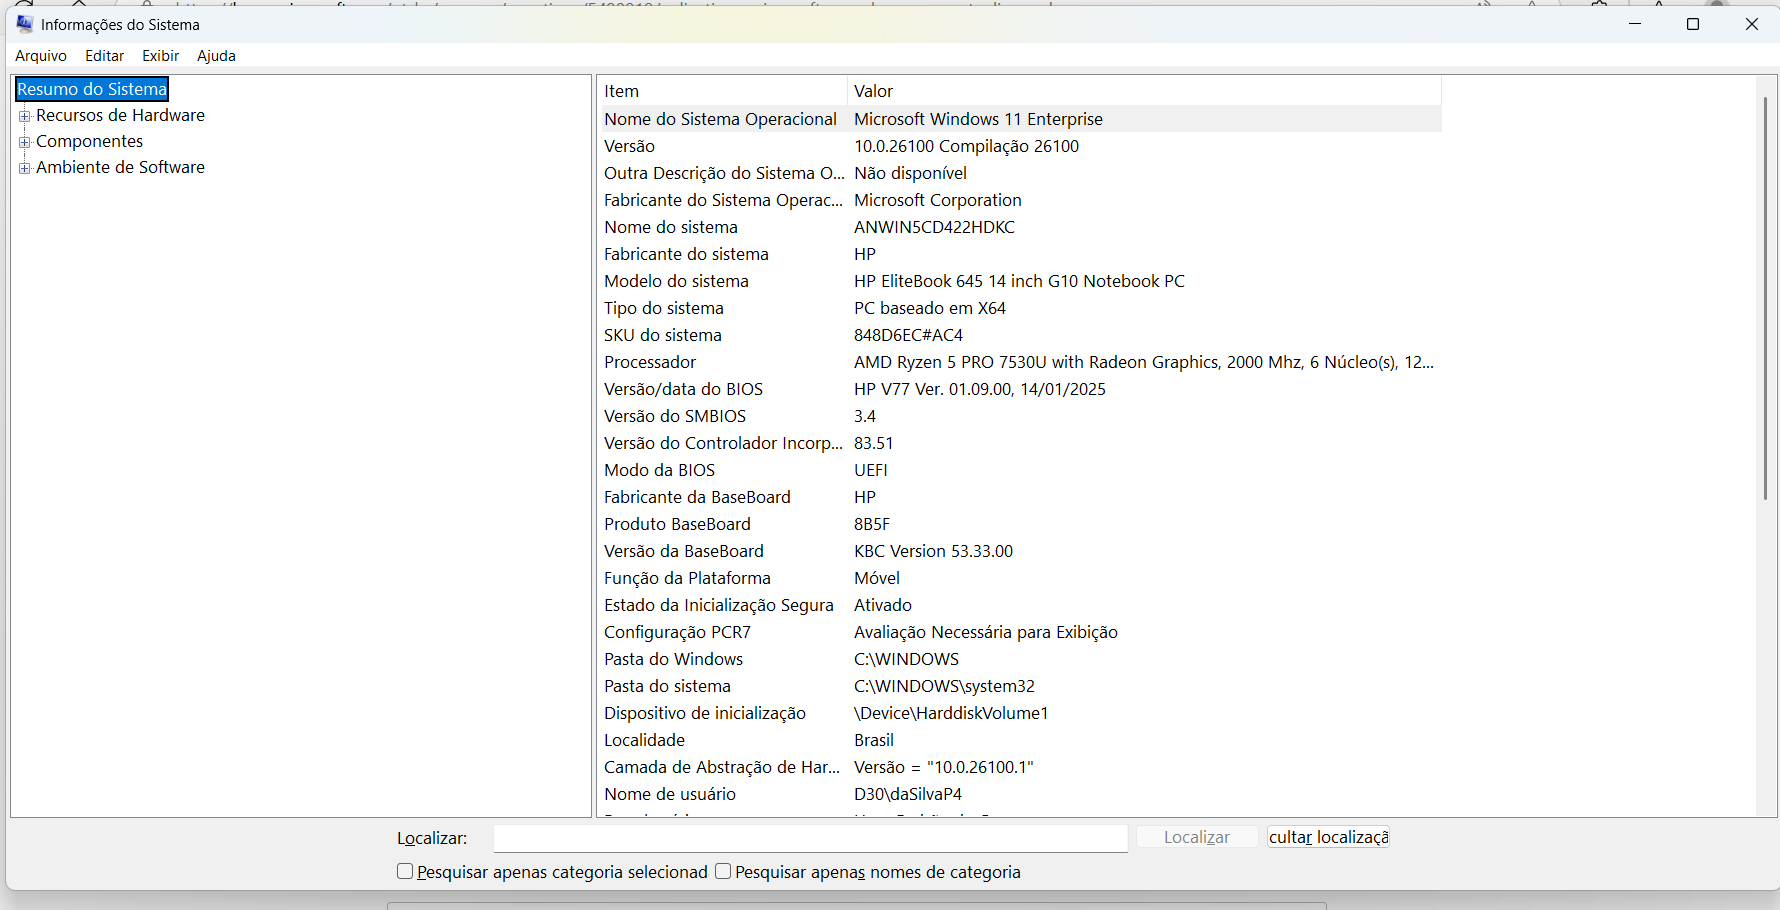Click the Ocultar localização button

pyautogui.click(x=1328, y=837)
